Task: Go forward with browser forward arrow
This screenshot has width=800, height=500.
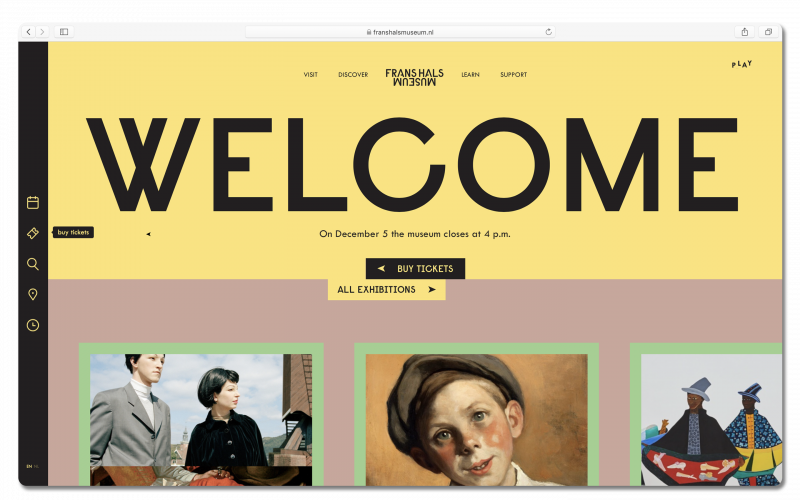Action: point(42,32)
